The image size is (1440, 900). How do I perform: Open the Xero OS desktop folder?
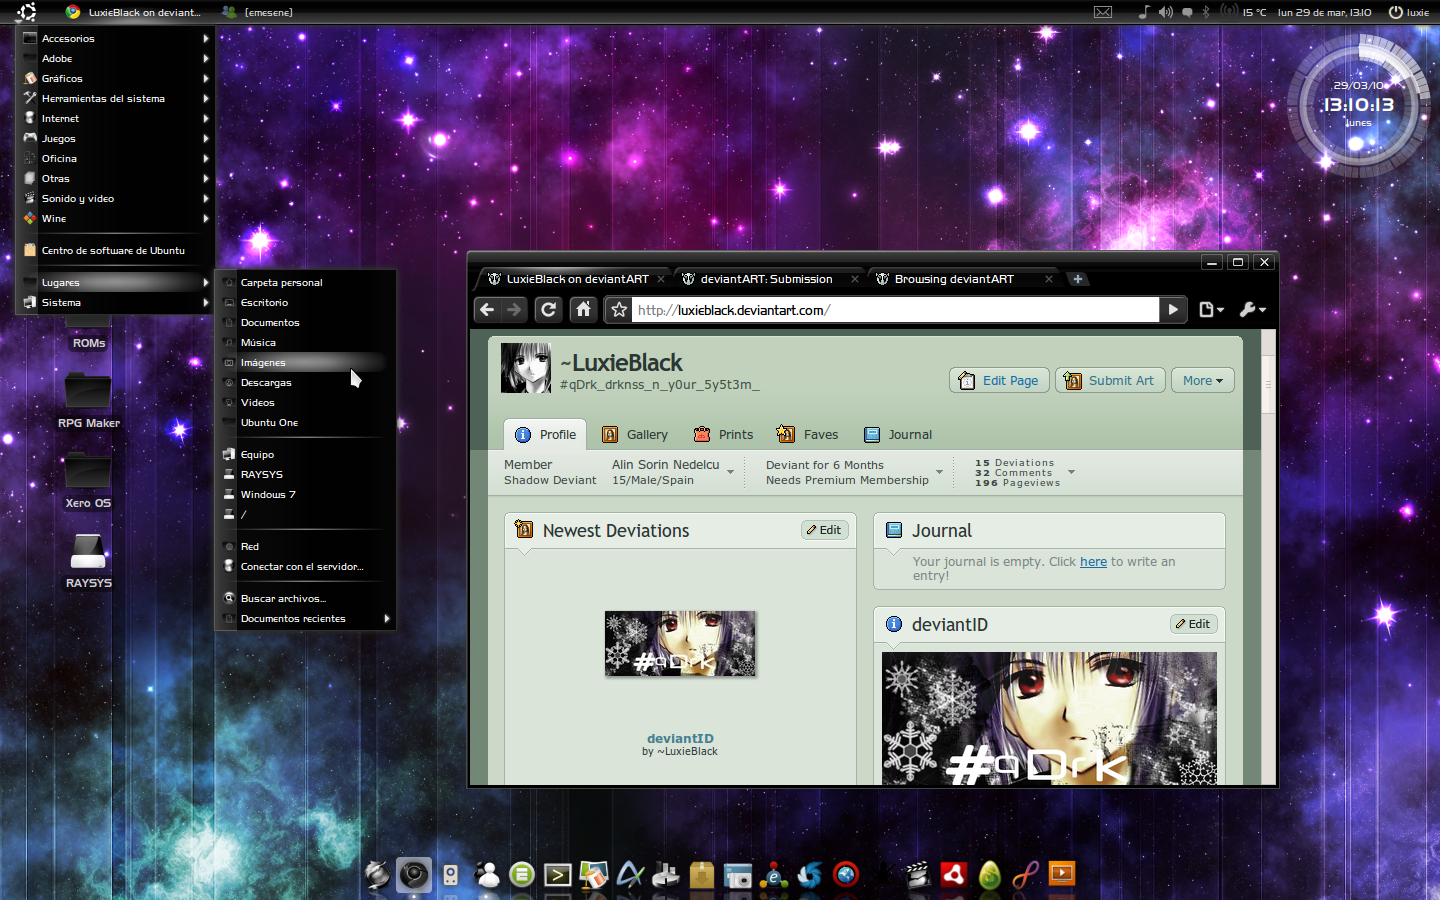(x=88, y=480)
